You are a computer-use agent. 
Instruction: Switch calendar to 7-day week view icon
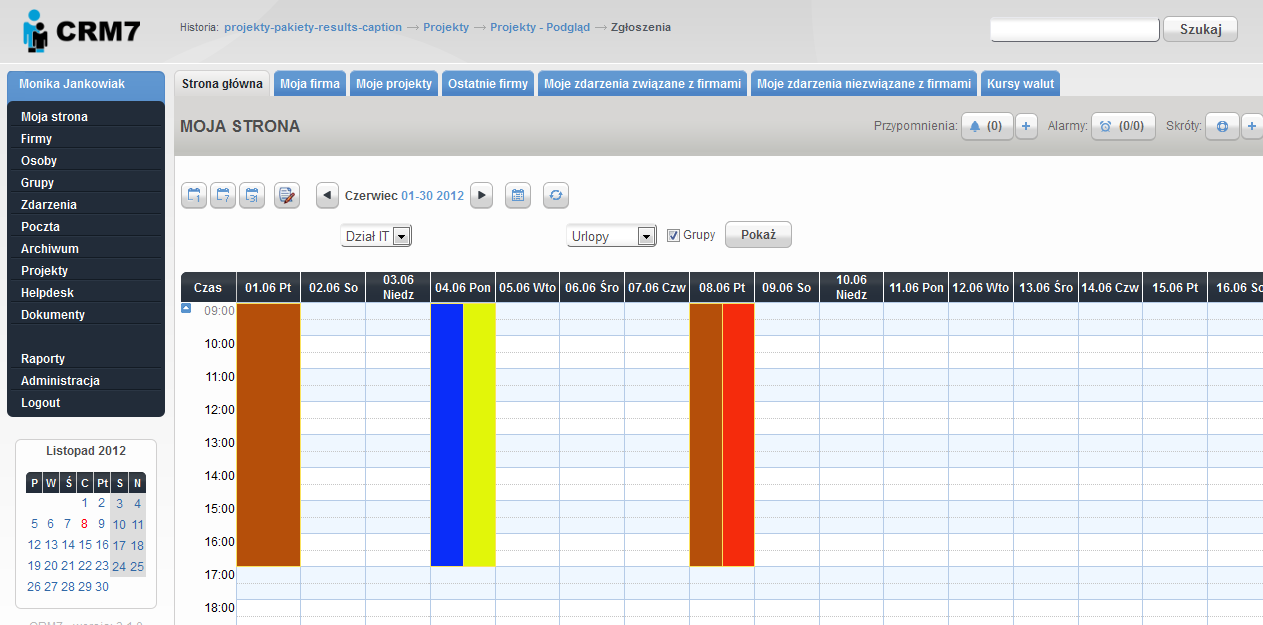click(x=223, y=196)
